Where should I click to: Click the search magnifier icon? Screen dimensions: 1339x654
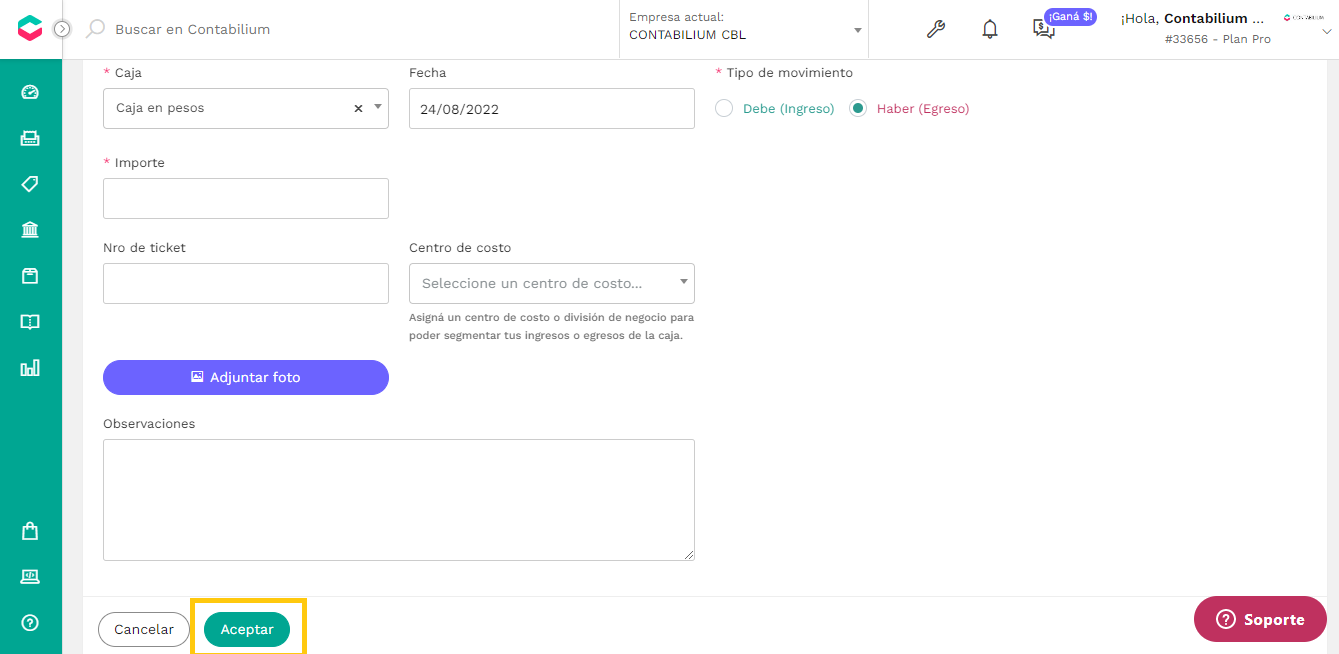click(x=95, y=29)
